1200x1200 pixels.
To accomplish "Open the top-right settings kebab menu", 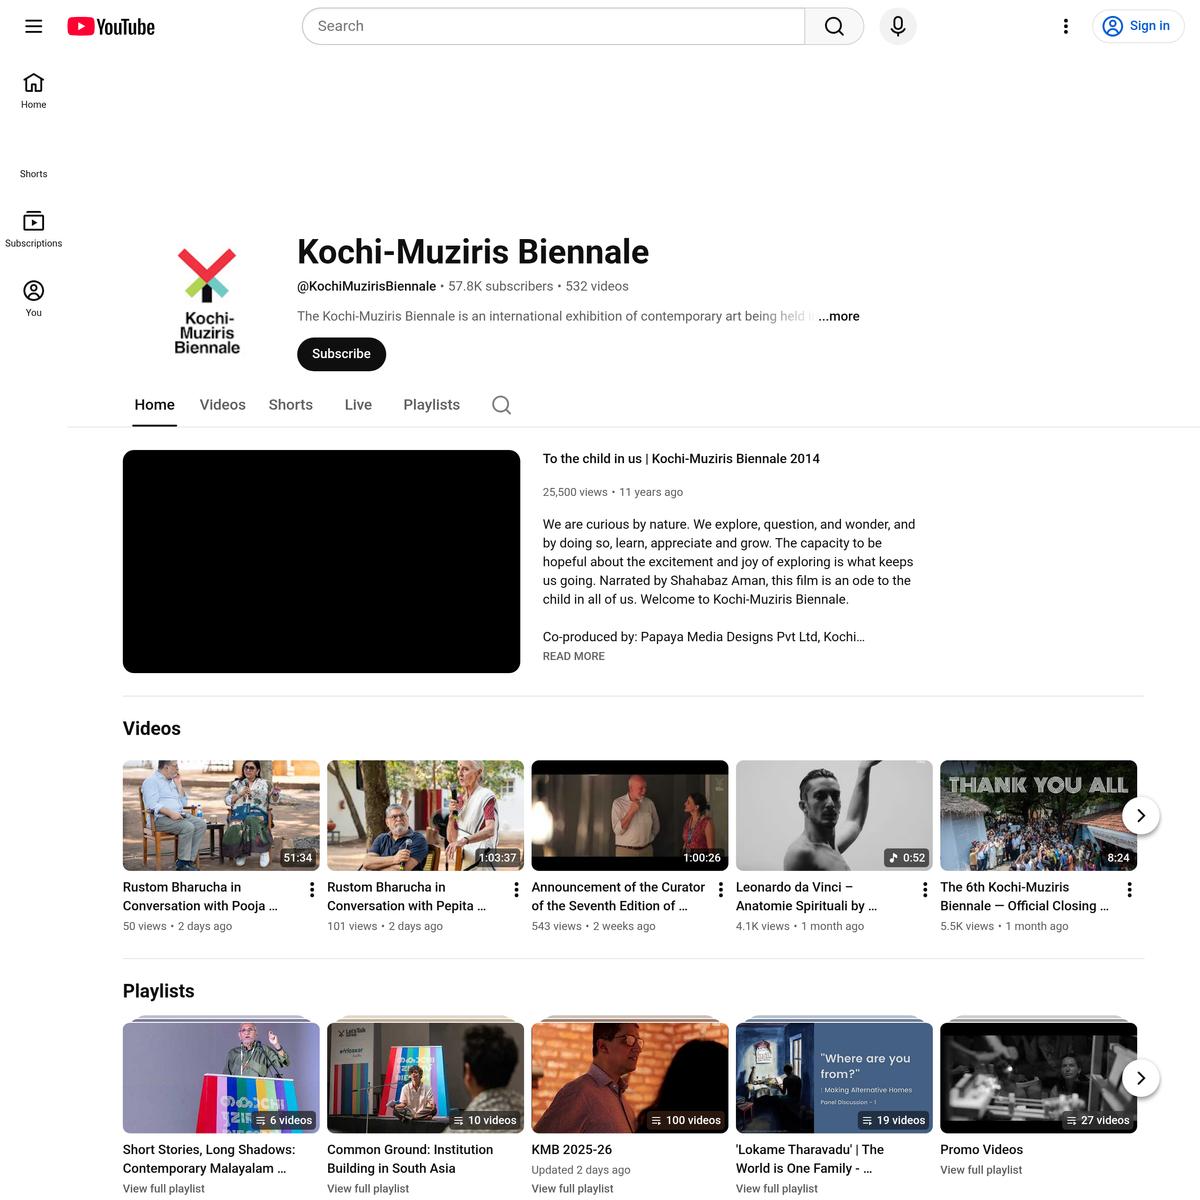I will pyautogui.click(x=1066, y=27).
